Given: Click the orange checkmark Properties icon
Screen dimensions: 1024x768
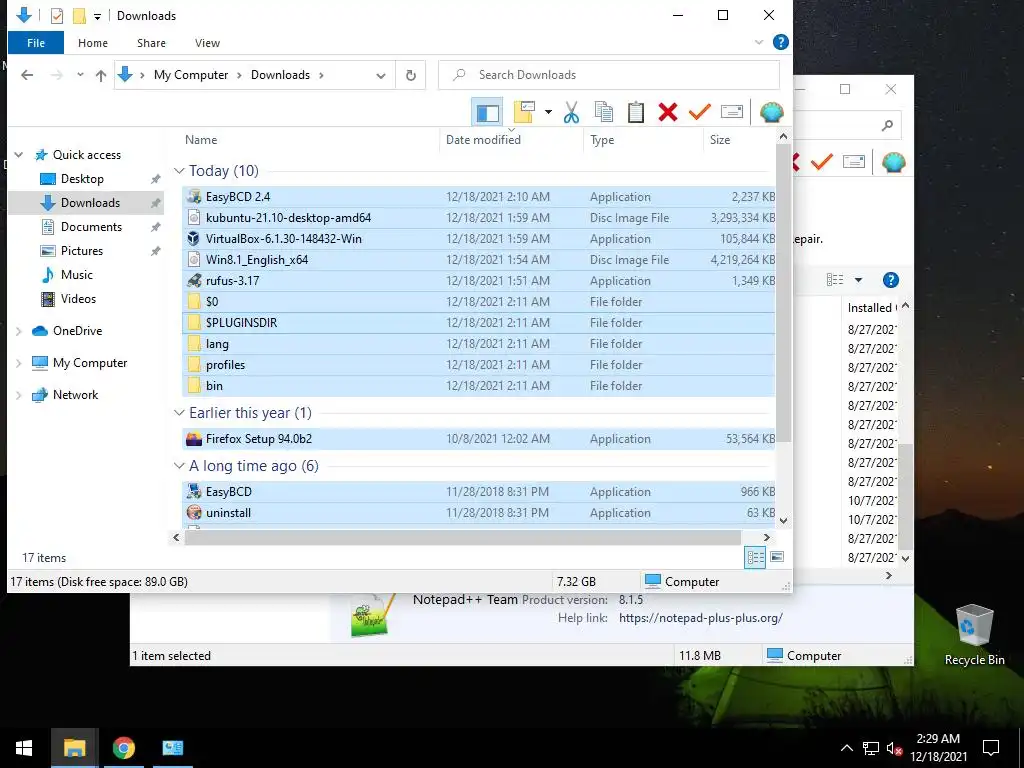Looking at the screenshot, I should coord(699,112).
